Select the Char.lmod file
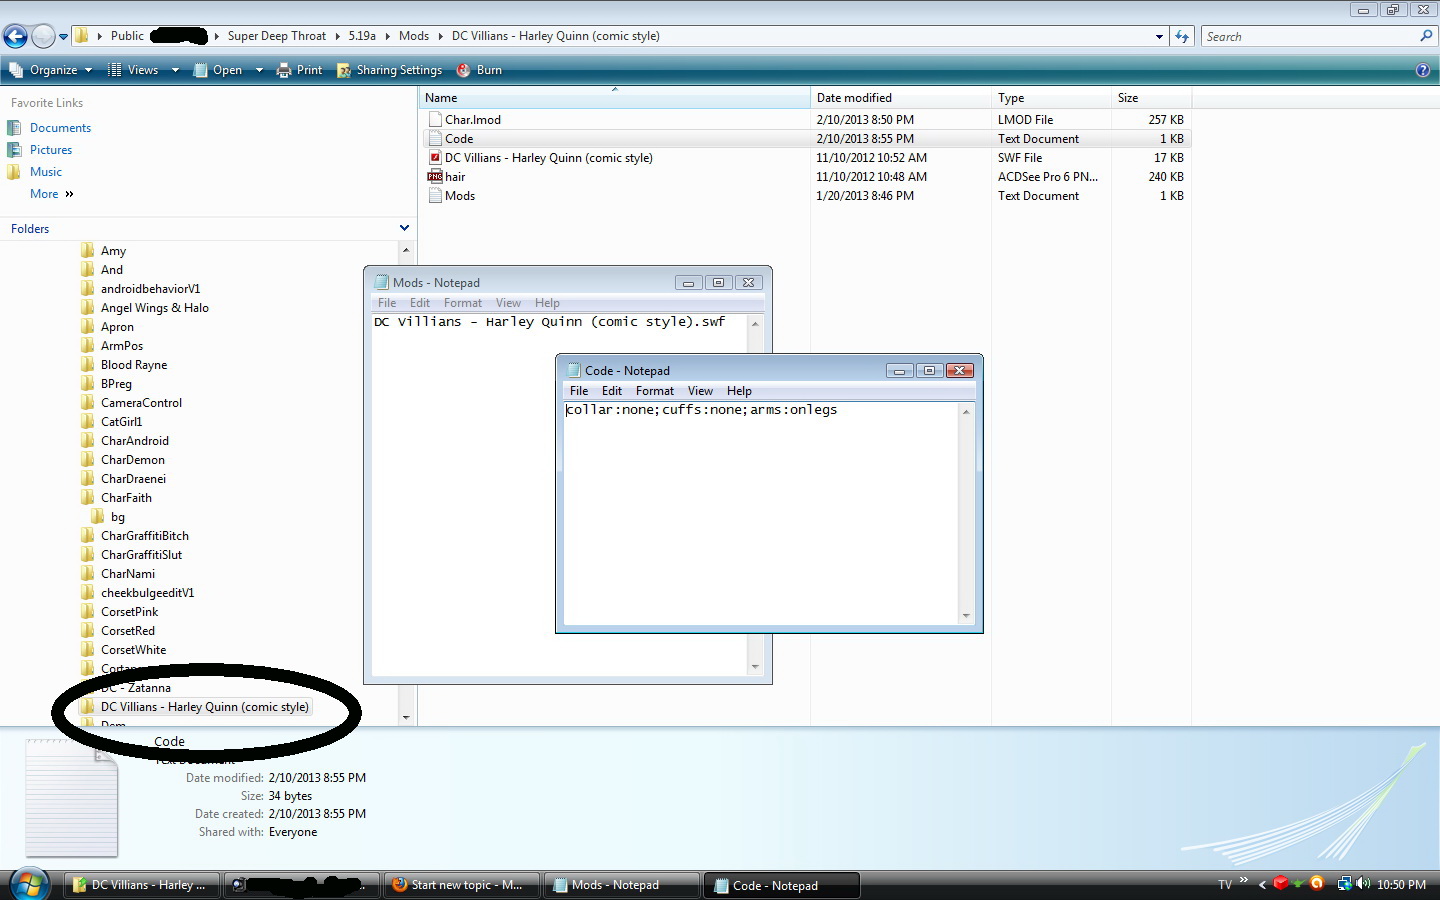 [472, 120]
